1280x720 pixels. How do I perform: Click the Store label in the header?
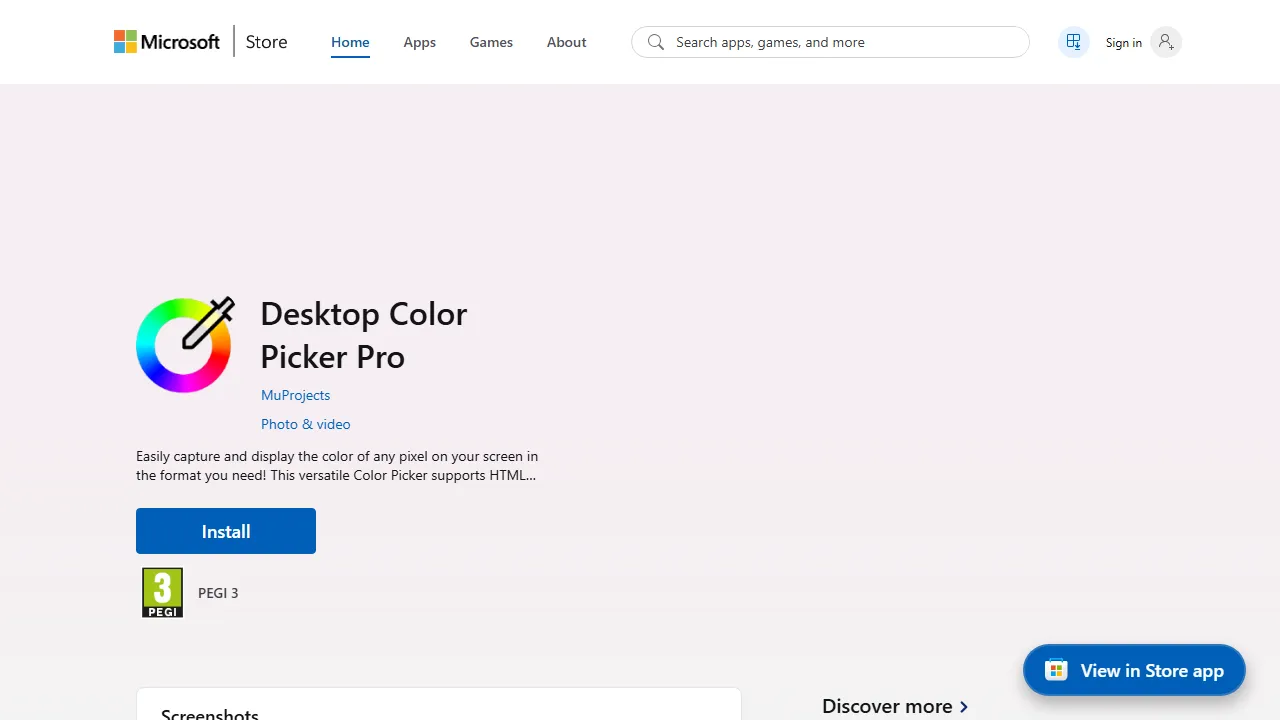point(266,42)
